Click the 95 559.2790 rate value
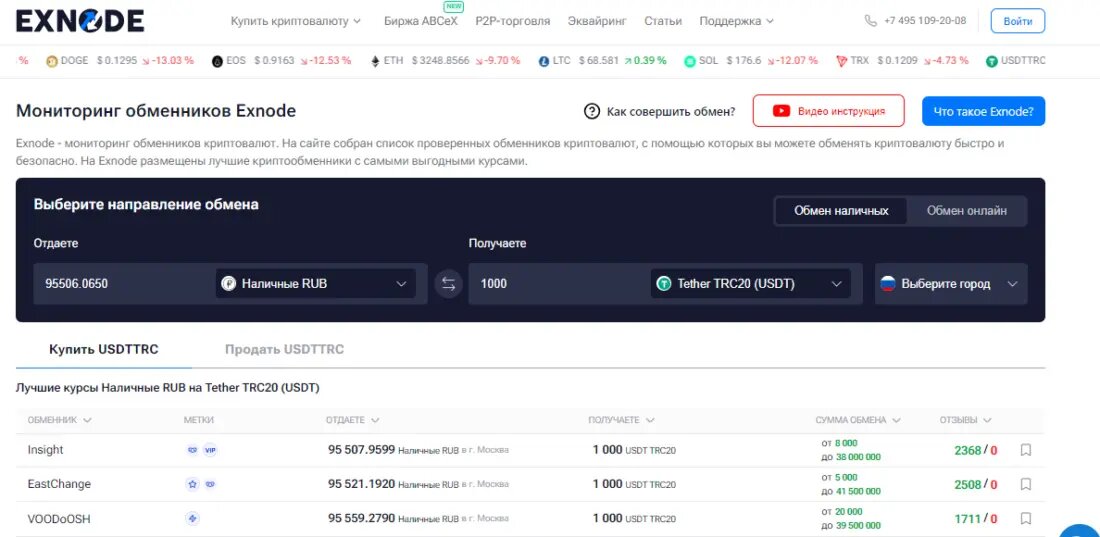The width and height of the screenshot is (1100, 537). point(361,518)
